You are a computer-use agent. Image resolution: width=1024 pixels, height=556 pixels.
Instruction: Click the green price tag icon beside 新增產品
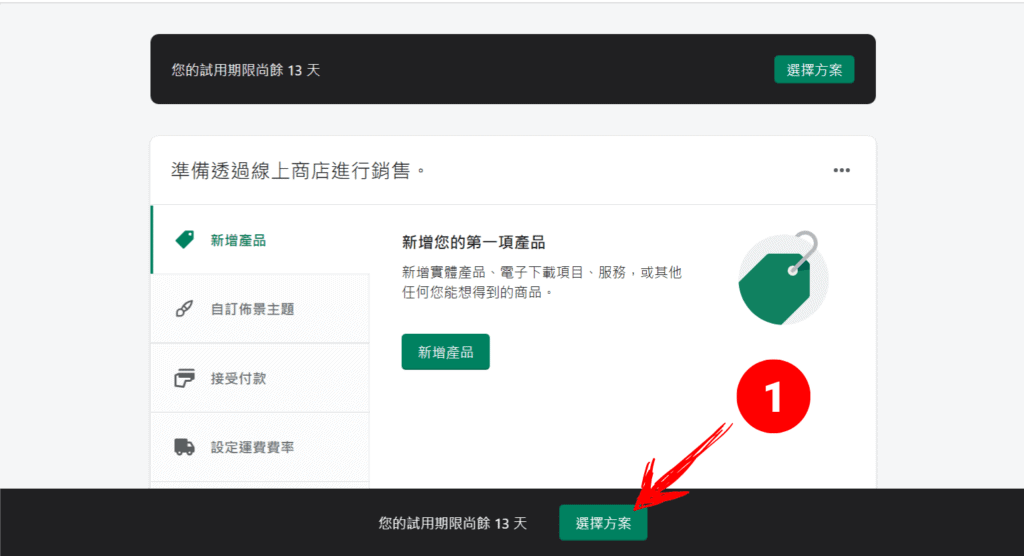coord(185,240)
